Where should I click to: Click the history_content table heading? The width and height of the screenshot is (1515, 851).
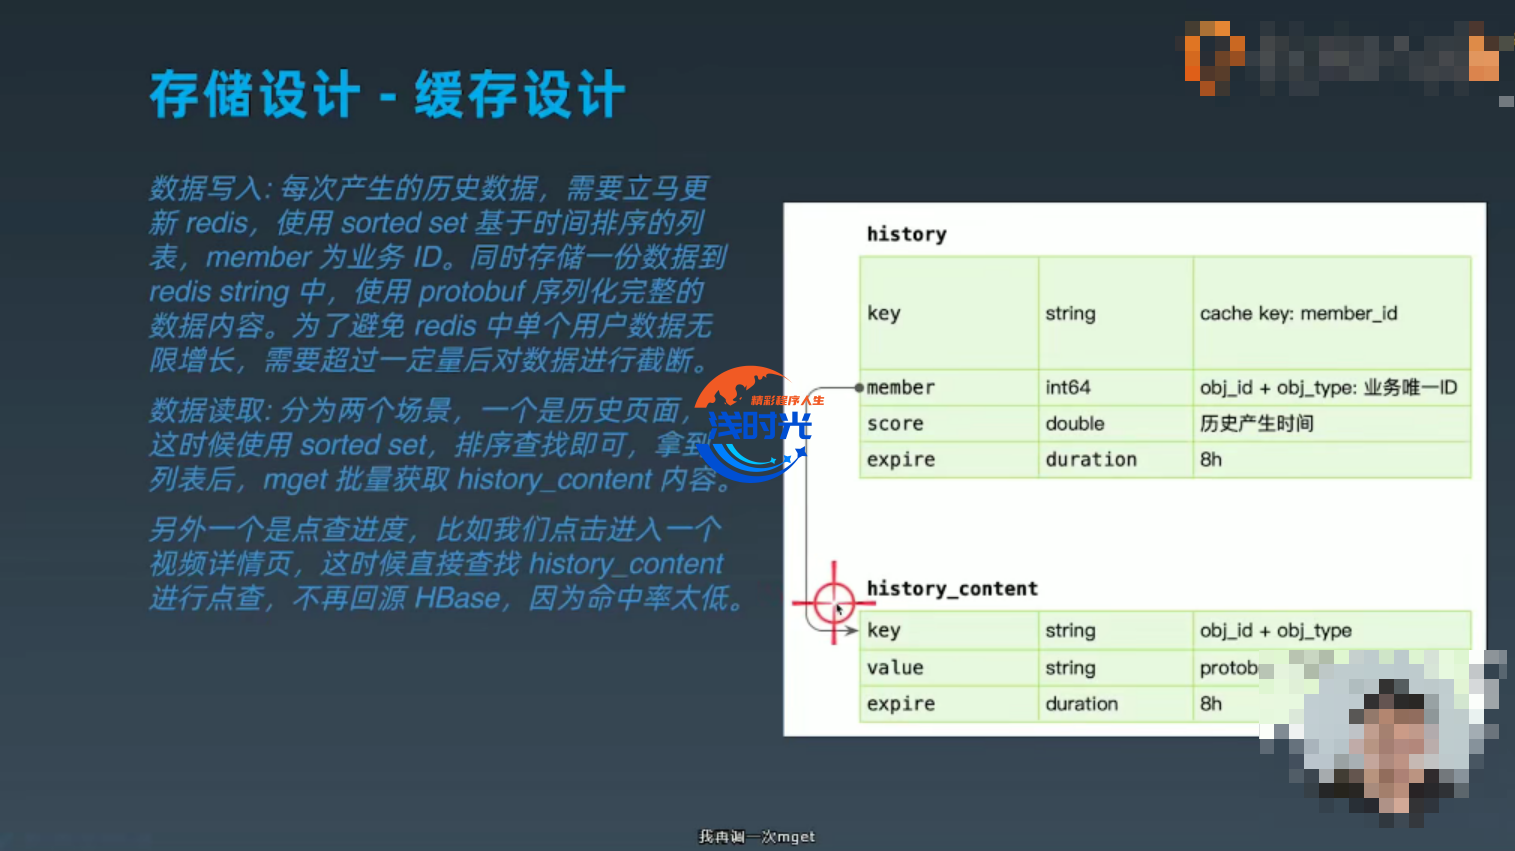[x=951, y=589]
